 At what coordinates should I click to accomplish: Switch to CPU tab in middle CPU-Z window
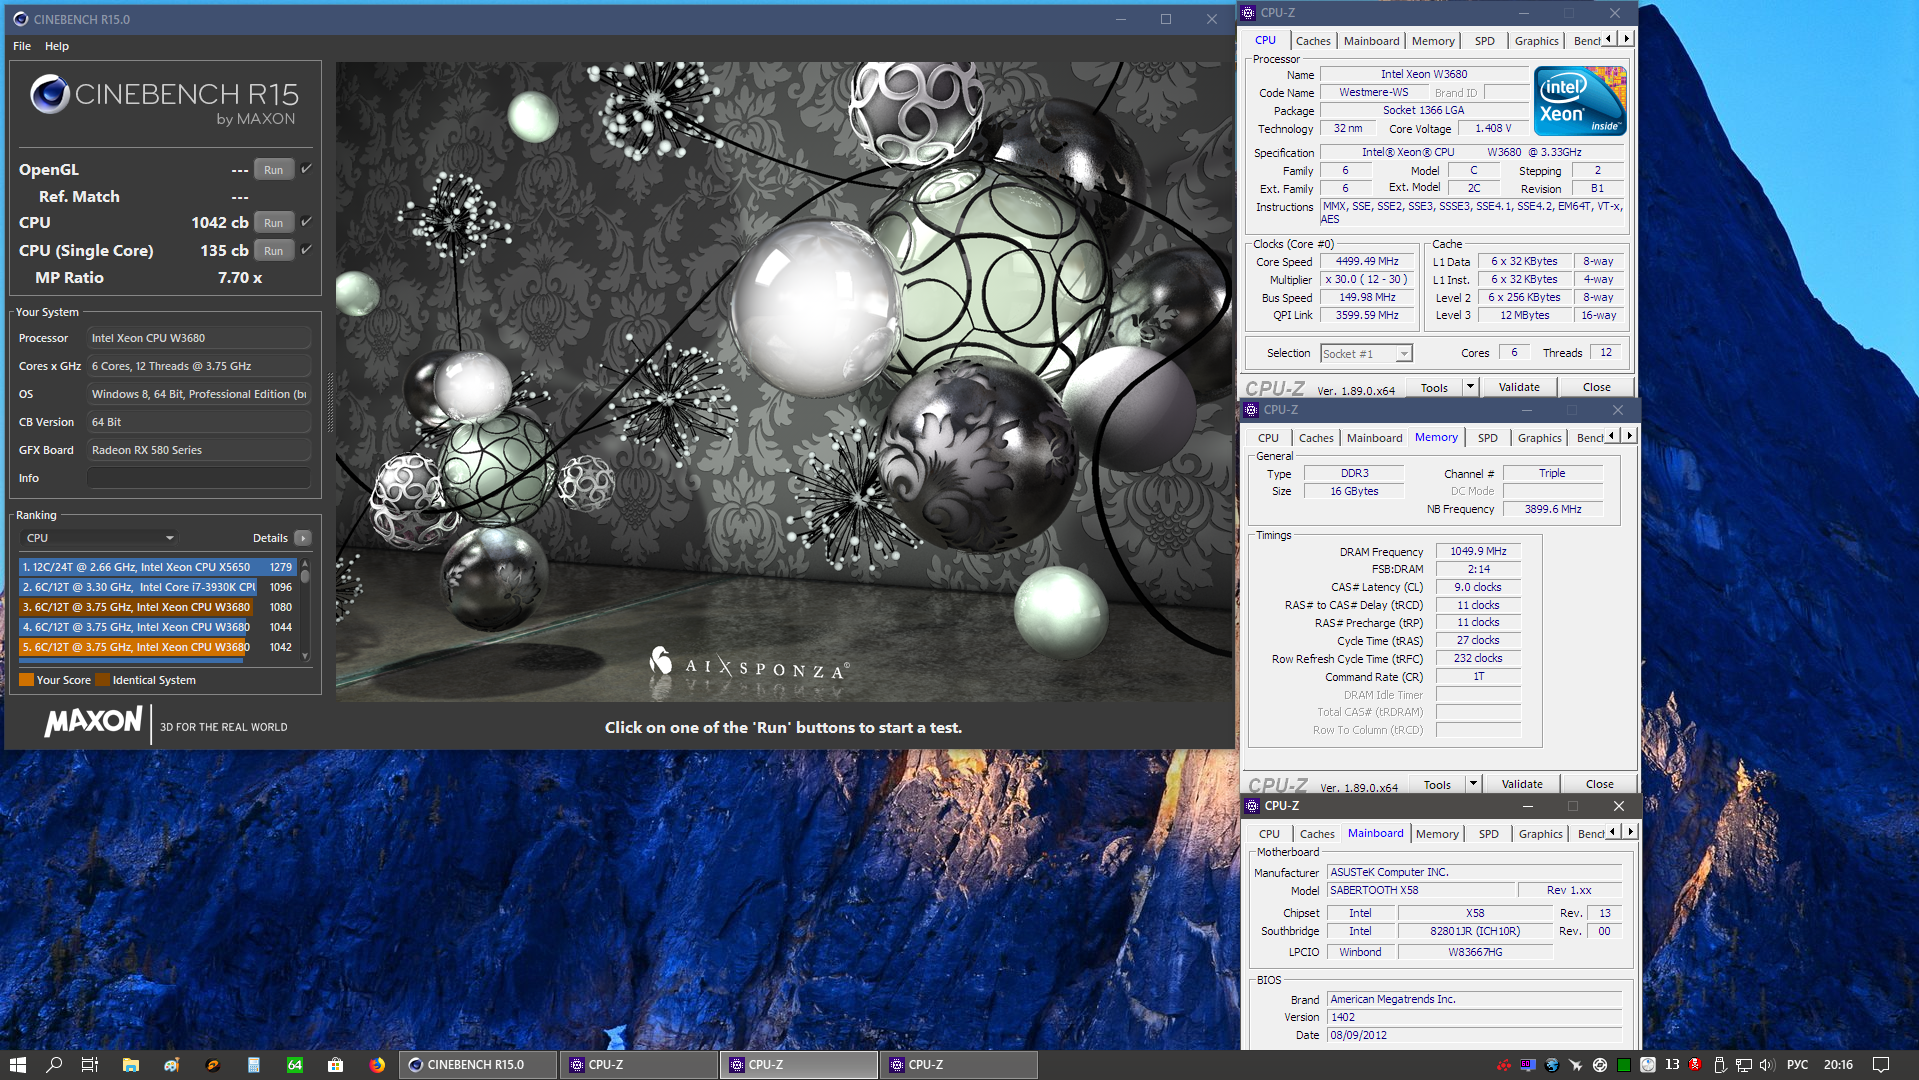click(1268, 438)
